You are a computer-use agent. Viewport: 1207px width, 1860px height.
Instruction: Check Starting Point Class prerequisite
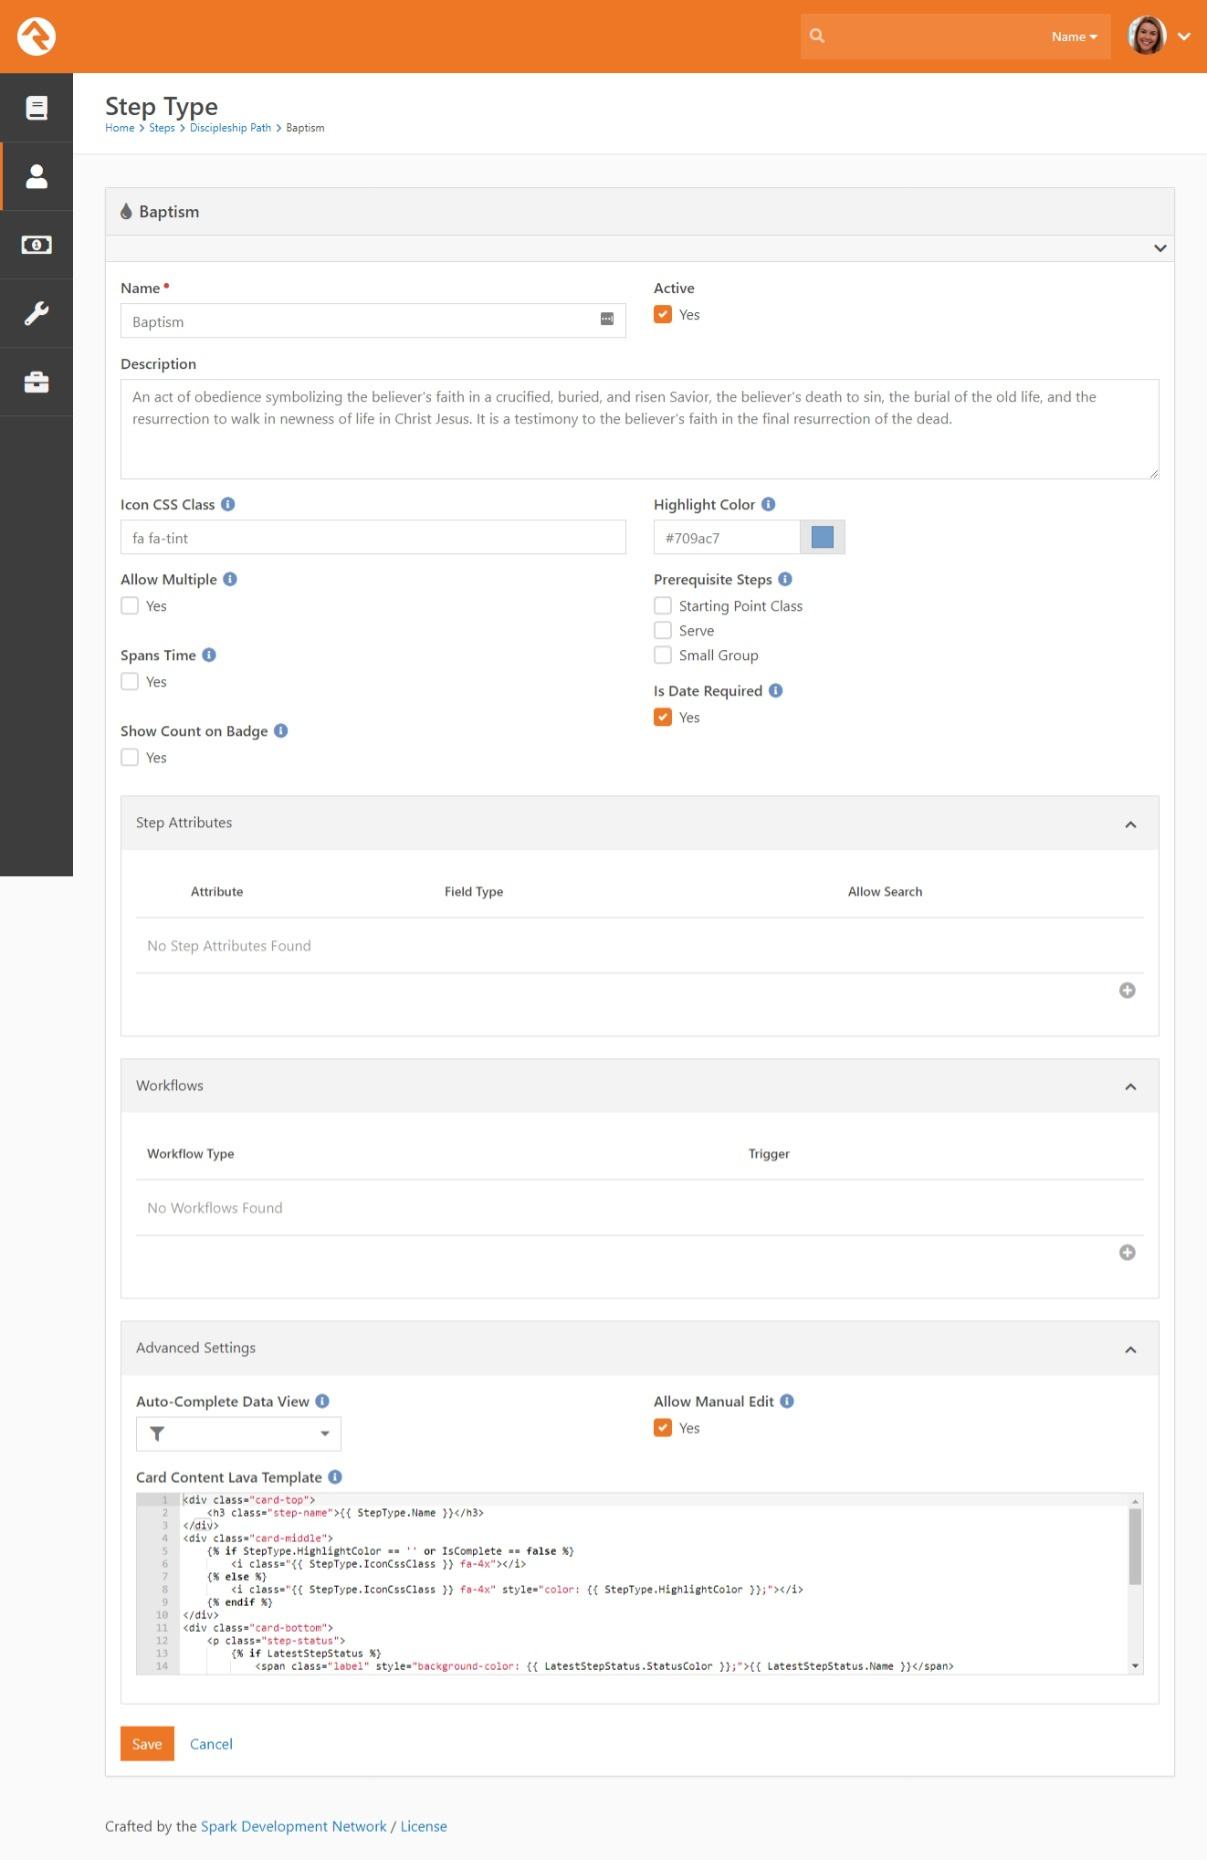(x=663, y=605)
